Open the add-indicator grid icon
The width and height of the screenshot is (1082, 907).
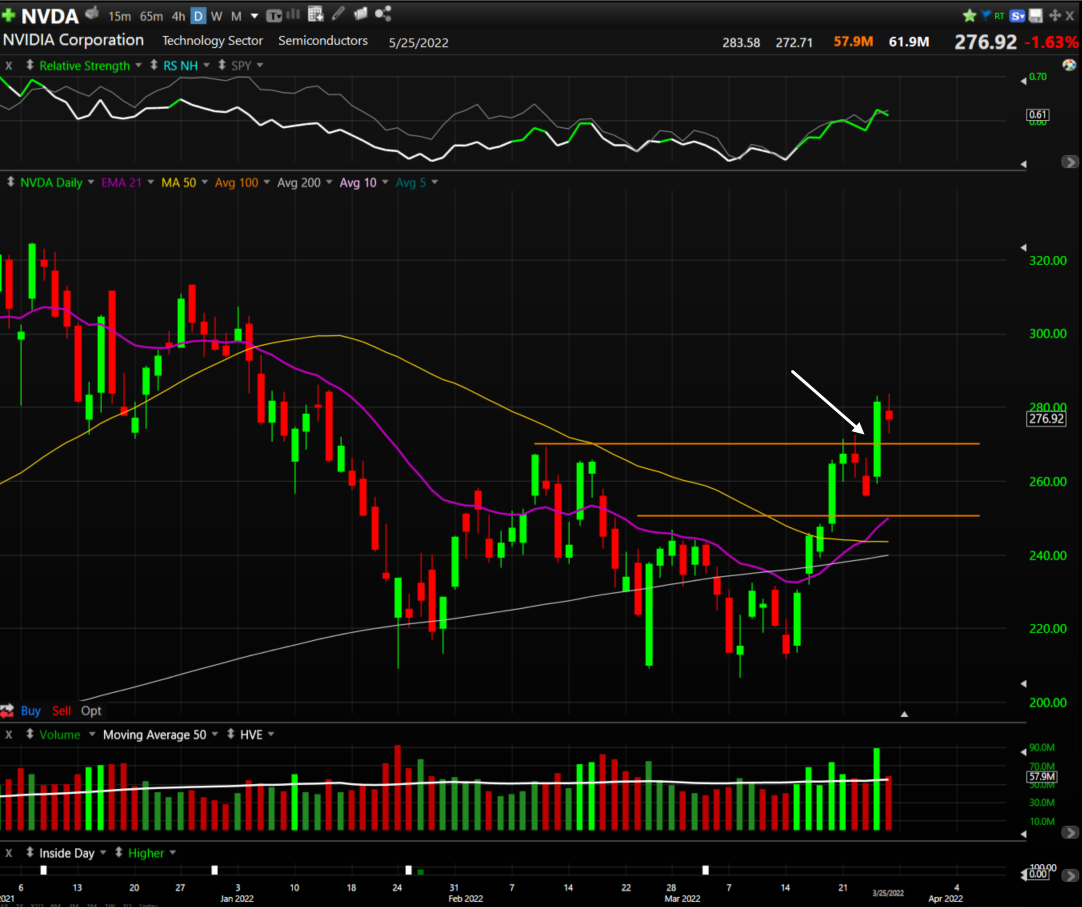315,14
